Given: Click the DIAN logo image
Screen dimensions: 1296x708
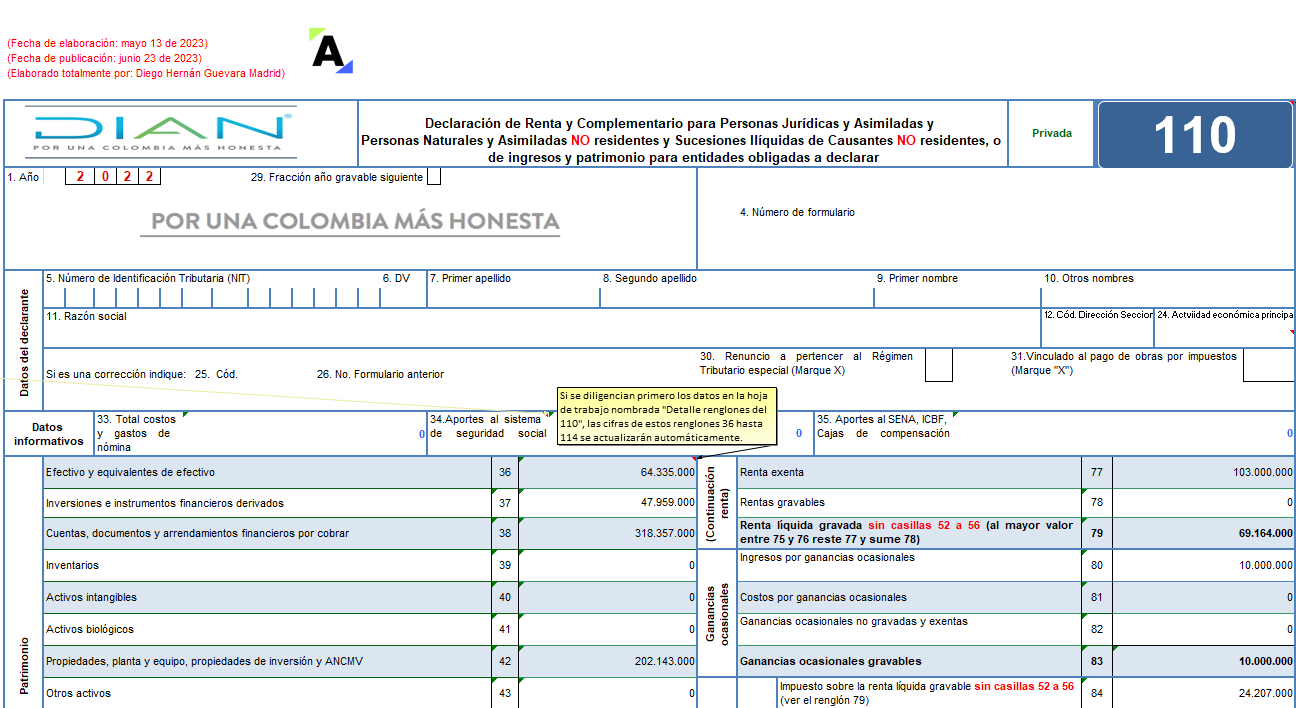Looking at the screenshot, I should tap(160, 132).
